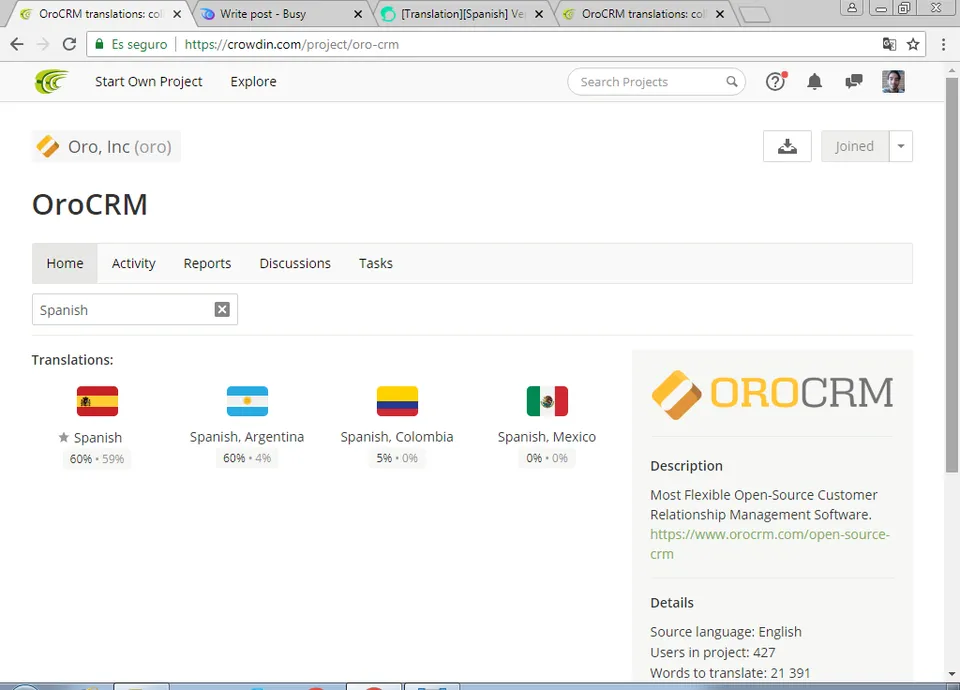Switch to the last OroCRM translations tab
The image size is (960, 690).
point(643,13)
